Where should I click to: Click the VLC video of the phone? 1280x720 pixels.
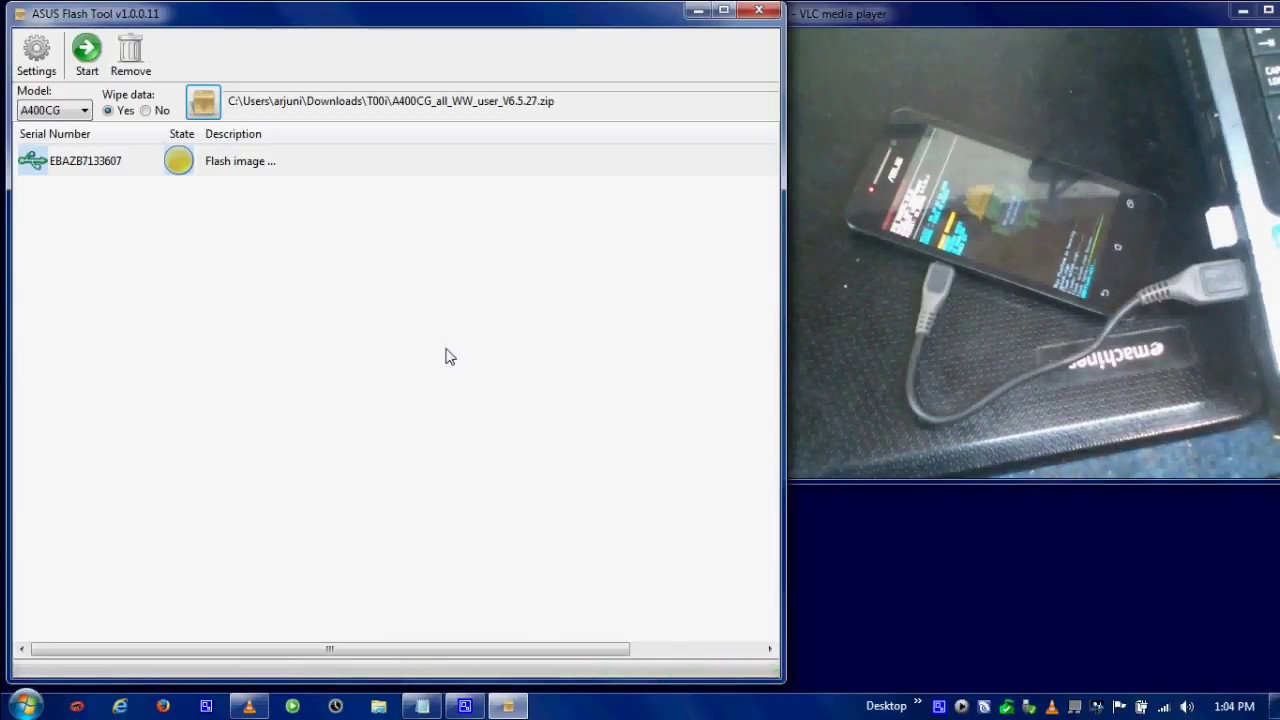(1034, 253)
